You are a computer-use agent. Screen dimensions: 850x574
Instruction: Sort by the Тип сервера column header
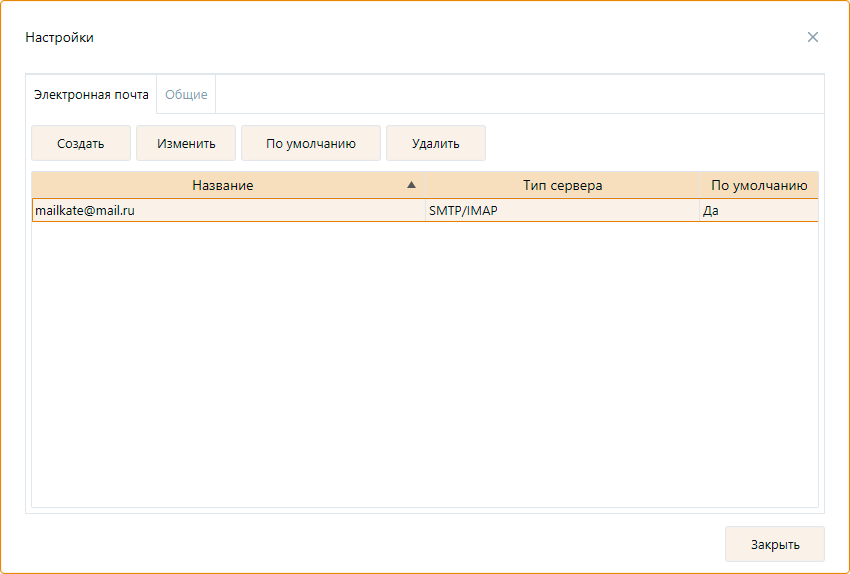pos(562,185)
